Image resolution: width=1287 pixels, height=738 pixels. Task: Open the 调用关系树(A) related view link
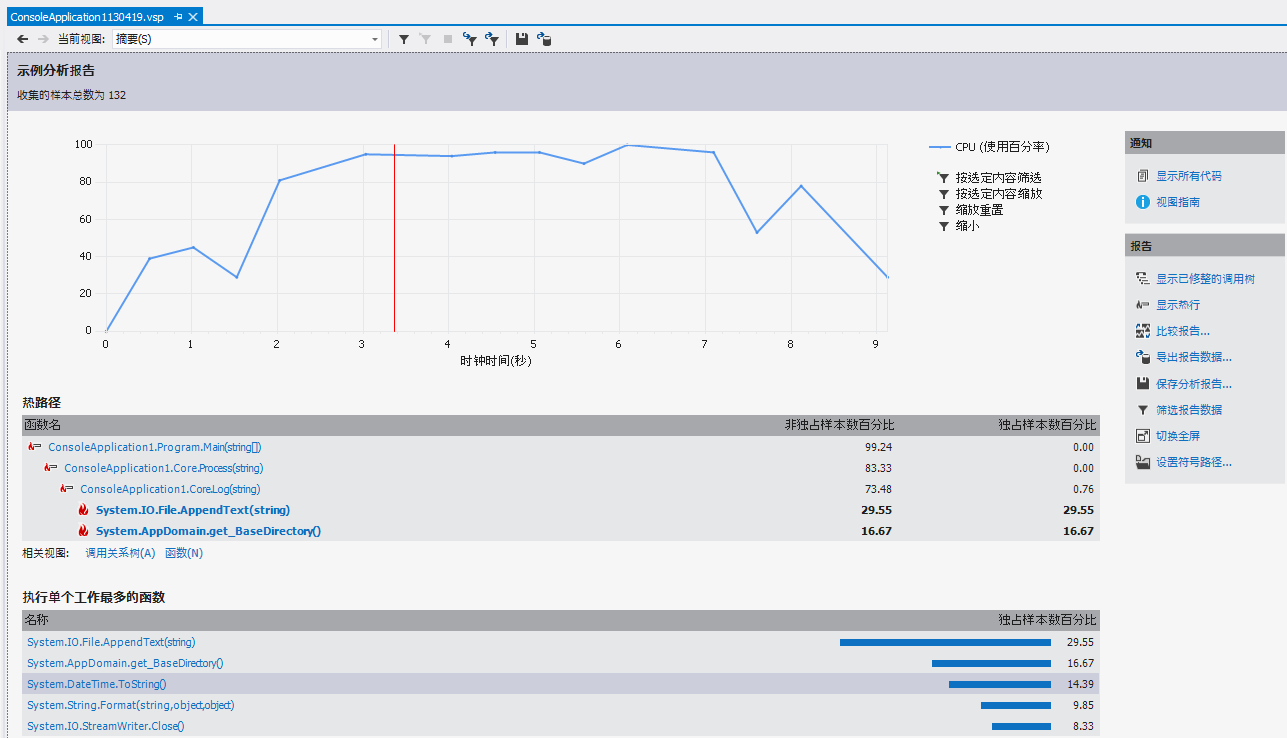pyautogui.click(x=120, y=553)
